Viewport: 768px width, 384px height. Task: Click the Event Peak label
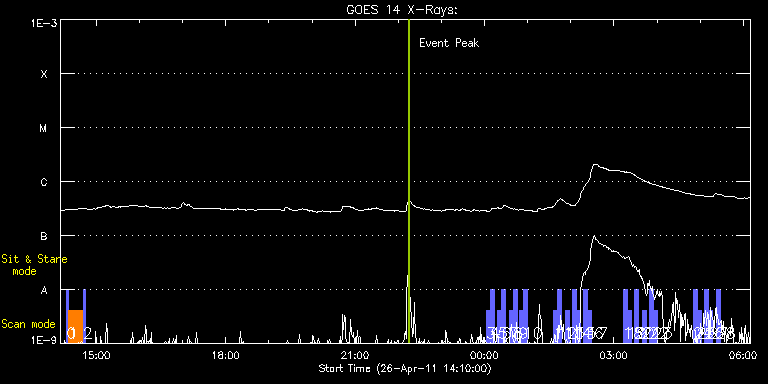pyautogui.click(x=449, y=43)
